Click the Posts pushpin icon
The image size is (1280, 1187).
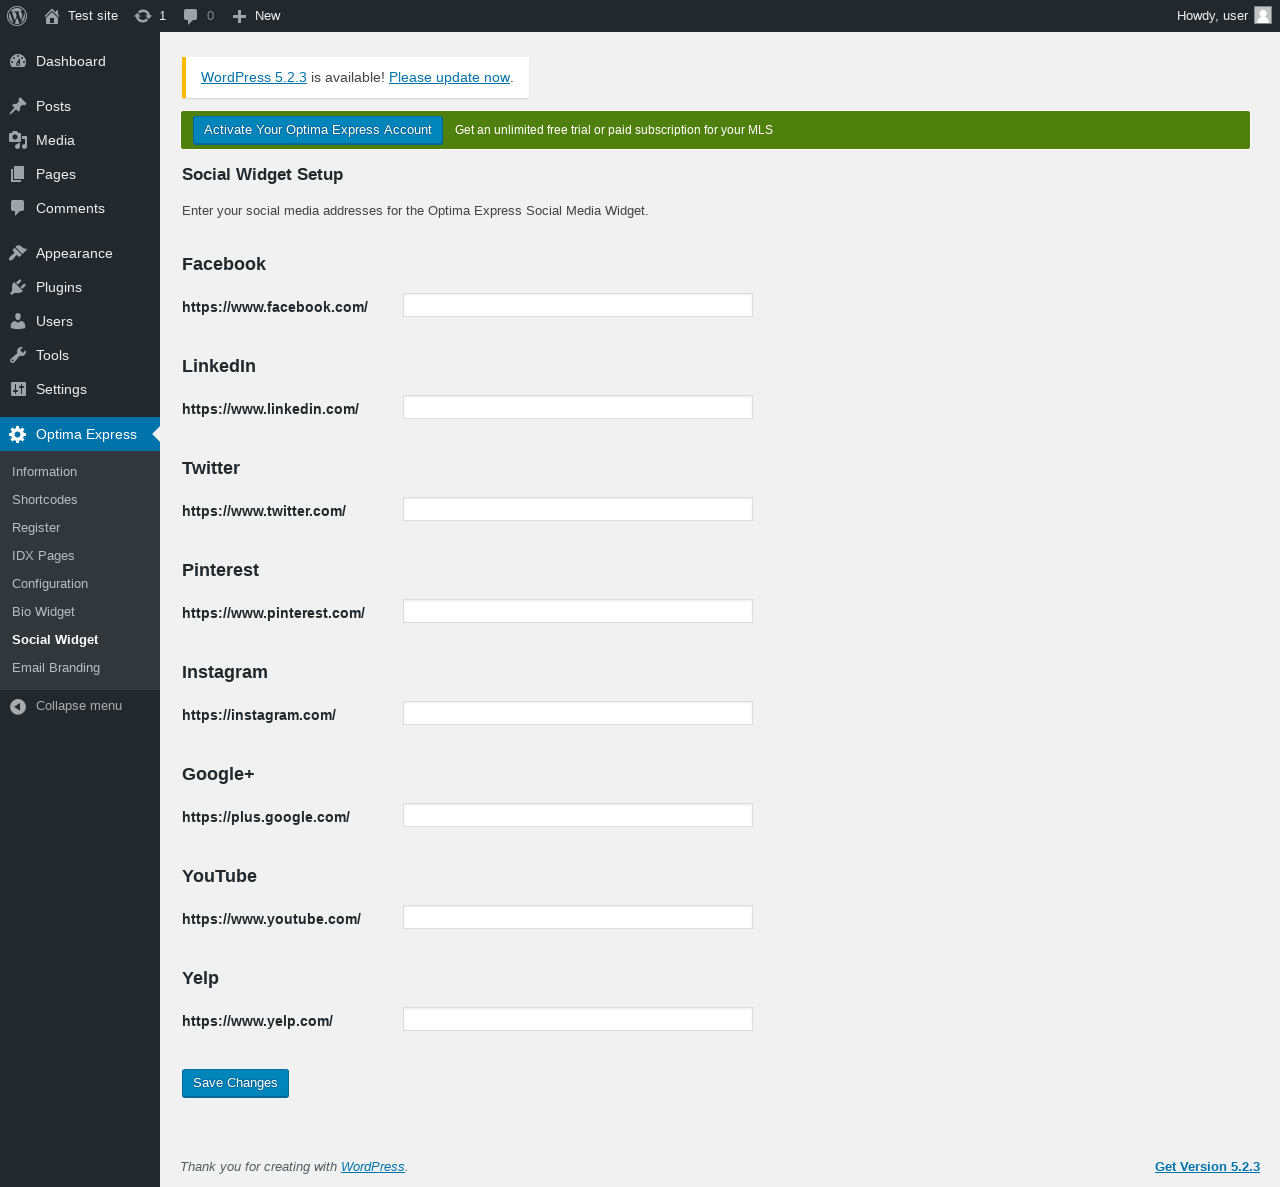click(x=18, y=106)
